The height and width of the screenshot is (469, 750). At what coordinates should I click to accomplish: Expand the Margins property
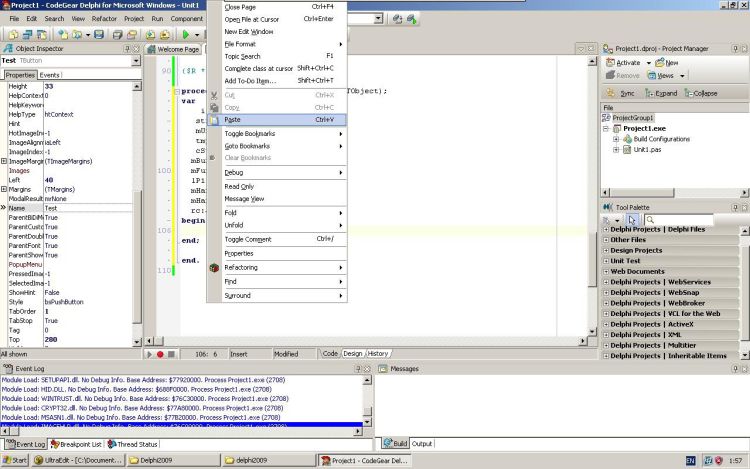[4, 189]
